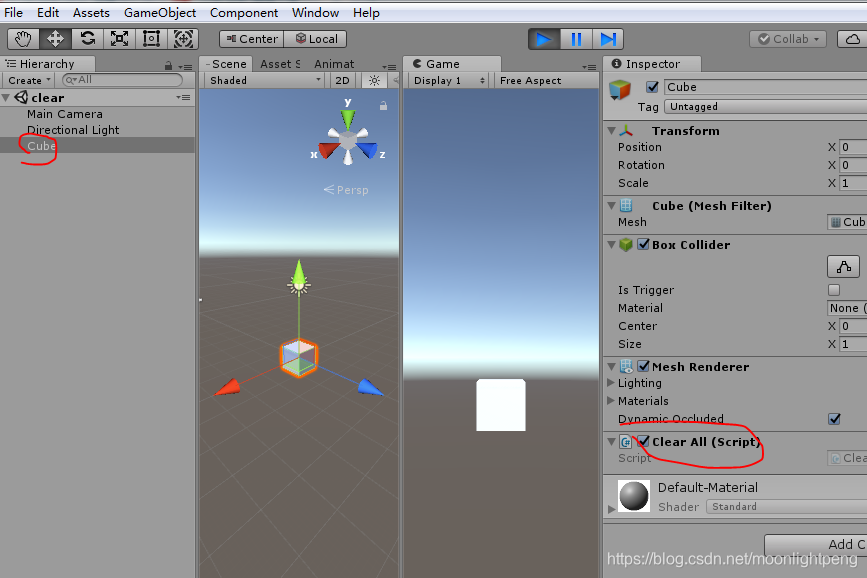
Task: Switch to the Animator tab
Action: 334,64
